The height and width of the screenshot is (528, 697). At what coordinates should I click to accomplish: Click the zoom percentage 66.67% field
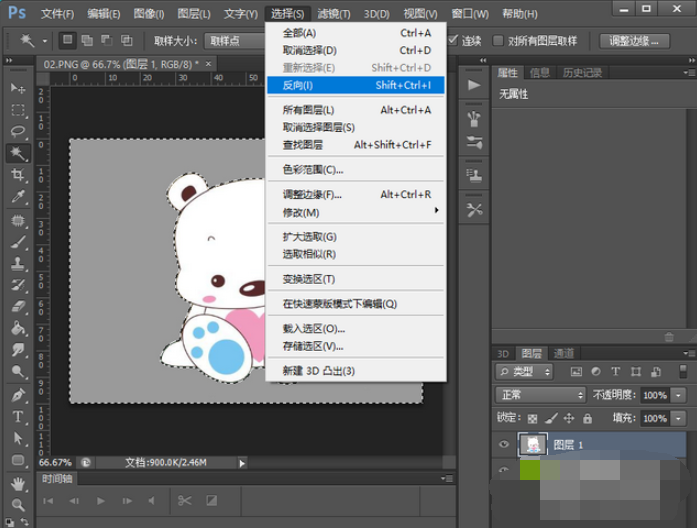coord(55,463)
